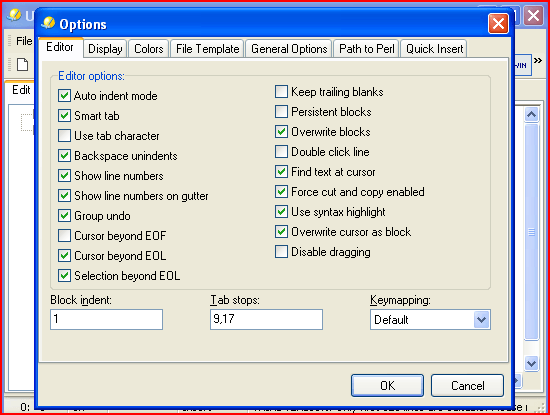
Task: Uncheck Smart tab option
Action: [64, 116]
